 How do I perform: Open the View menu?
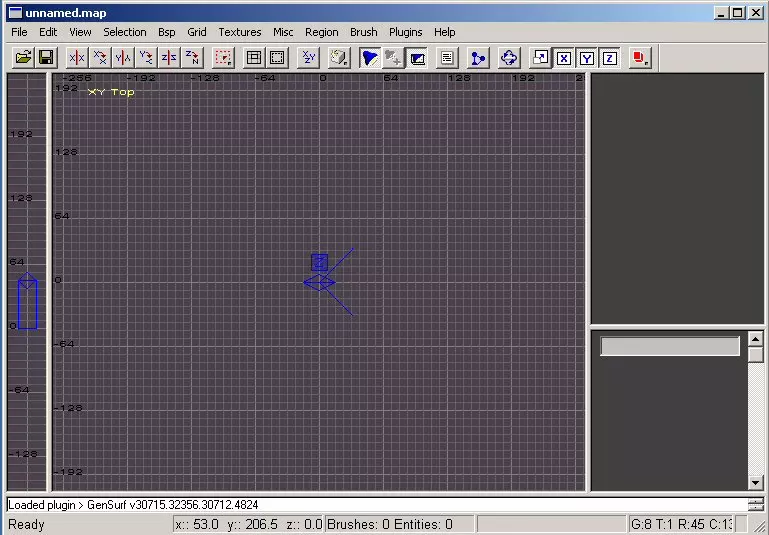pos(80,32)
